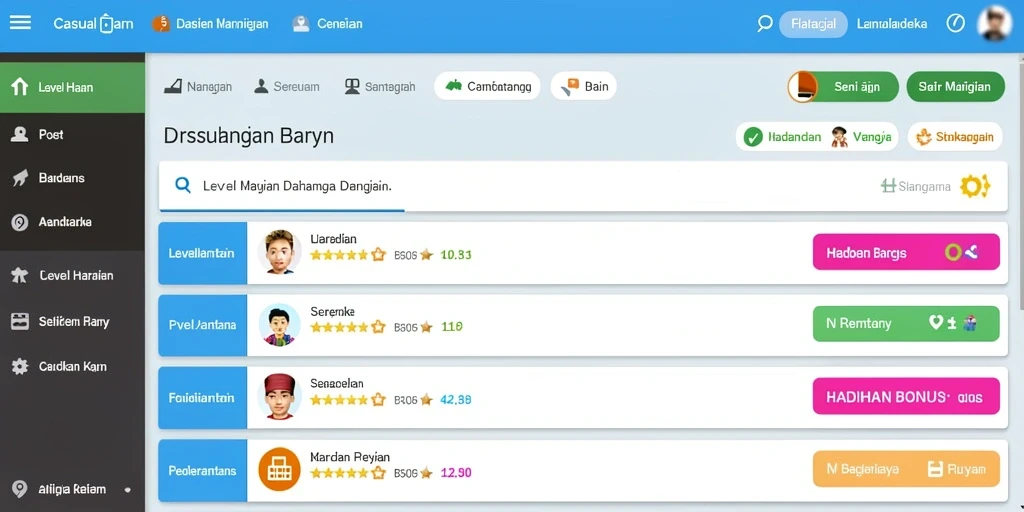Click the Pvel Jantana blue label

pos(202,325)
